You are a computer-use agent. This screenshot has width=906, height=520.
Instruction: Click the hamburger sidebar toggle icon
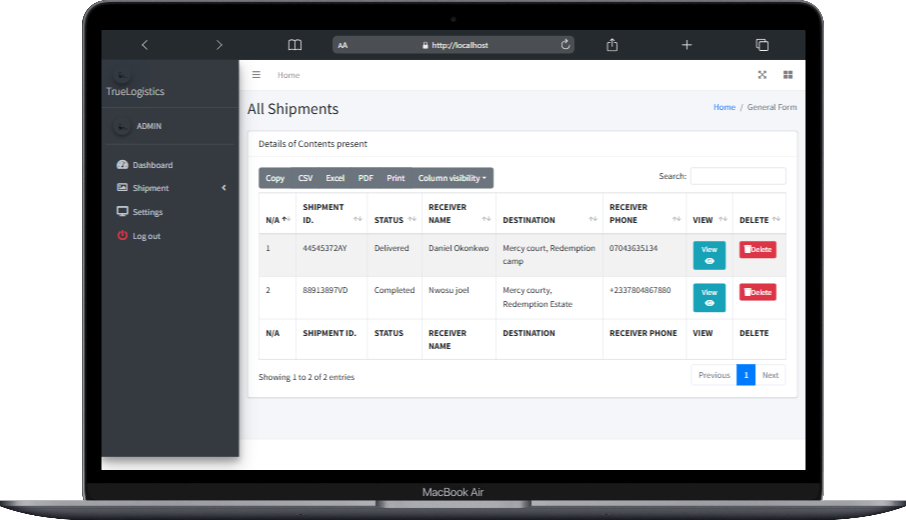(x=256, y=75)
